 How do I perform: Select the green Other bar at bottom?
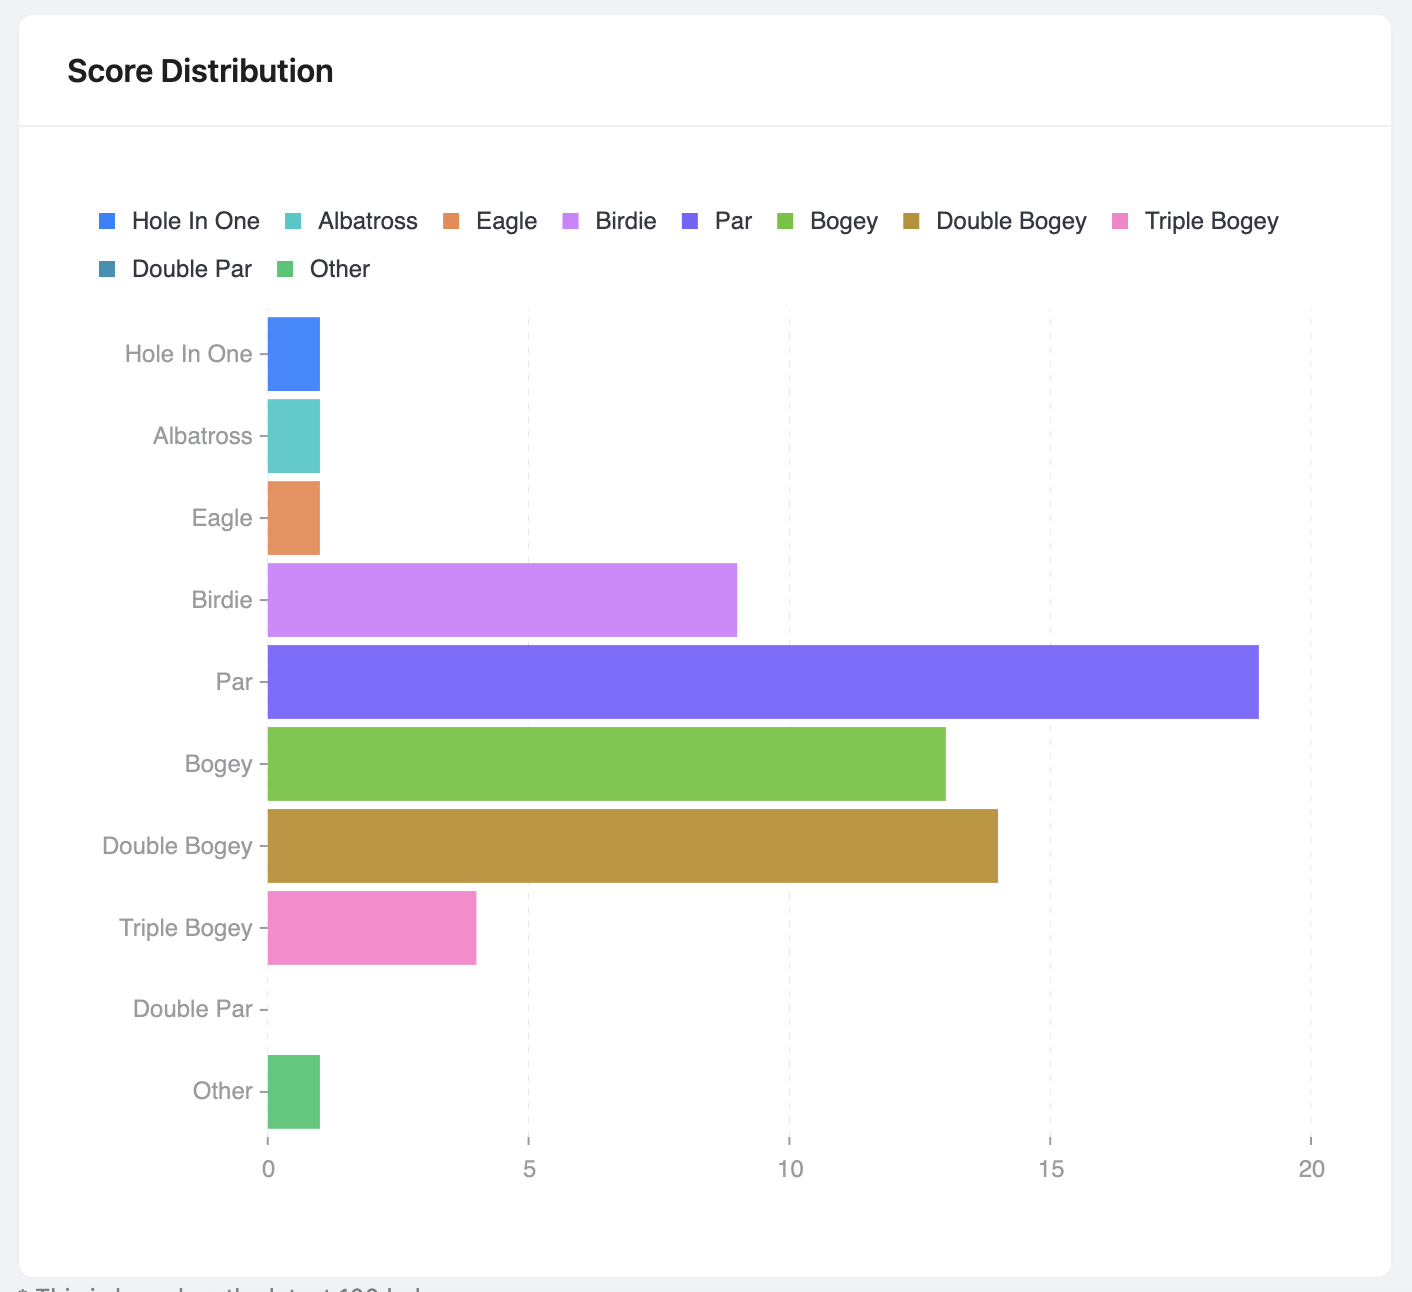tap(293, 1092)
